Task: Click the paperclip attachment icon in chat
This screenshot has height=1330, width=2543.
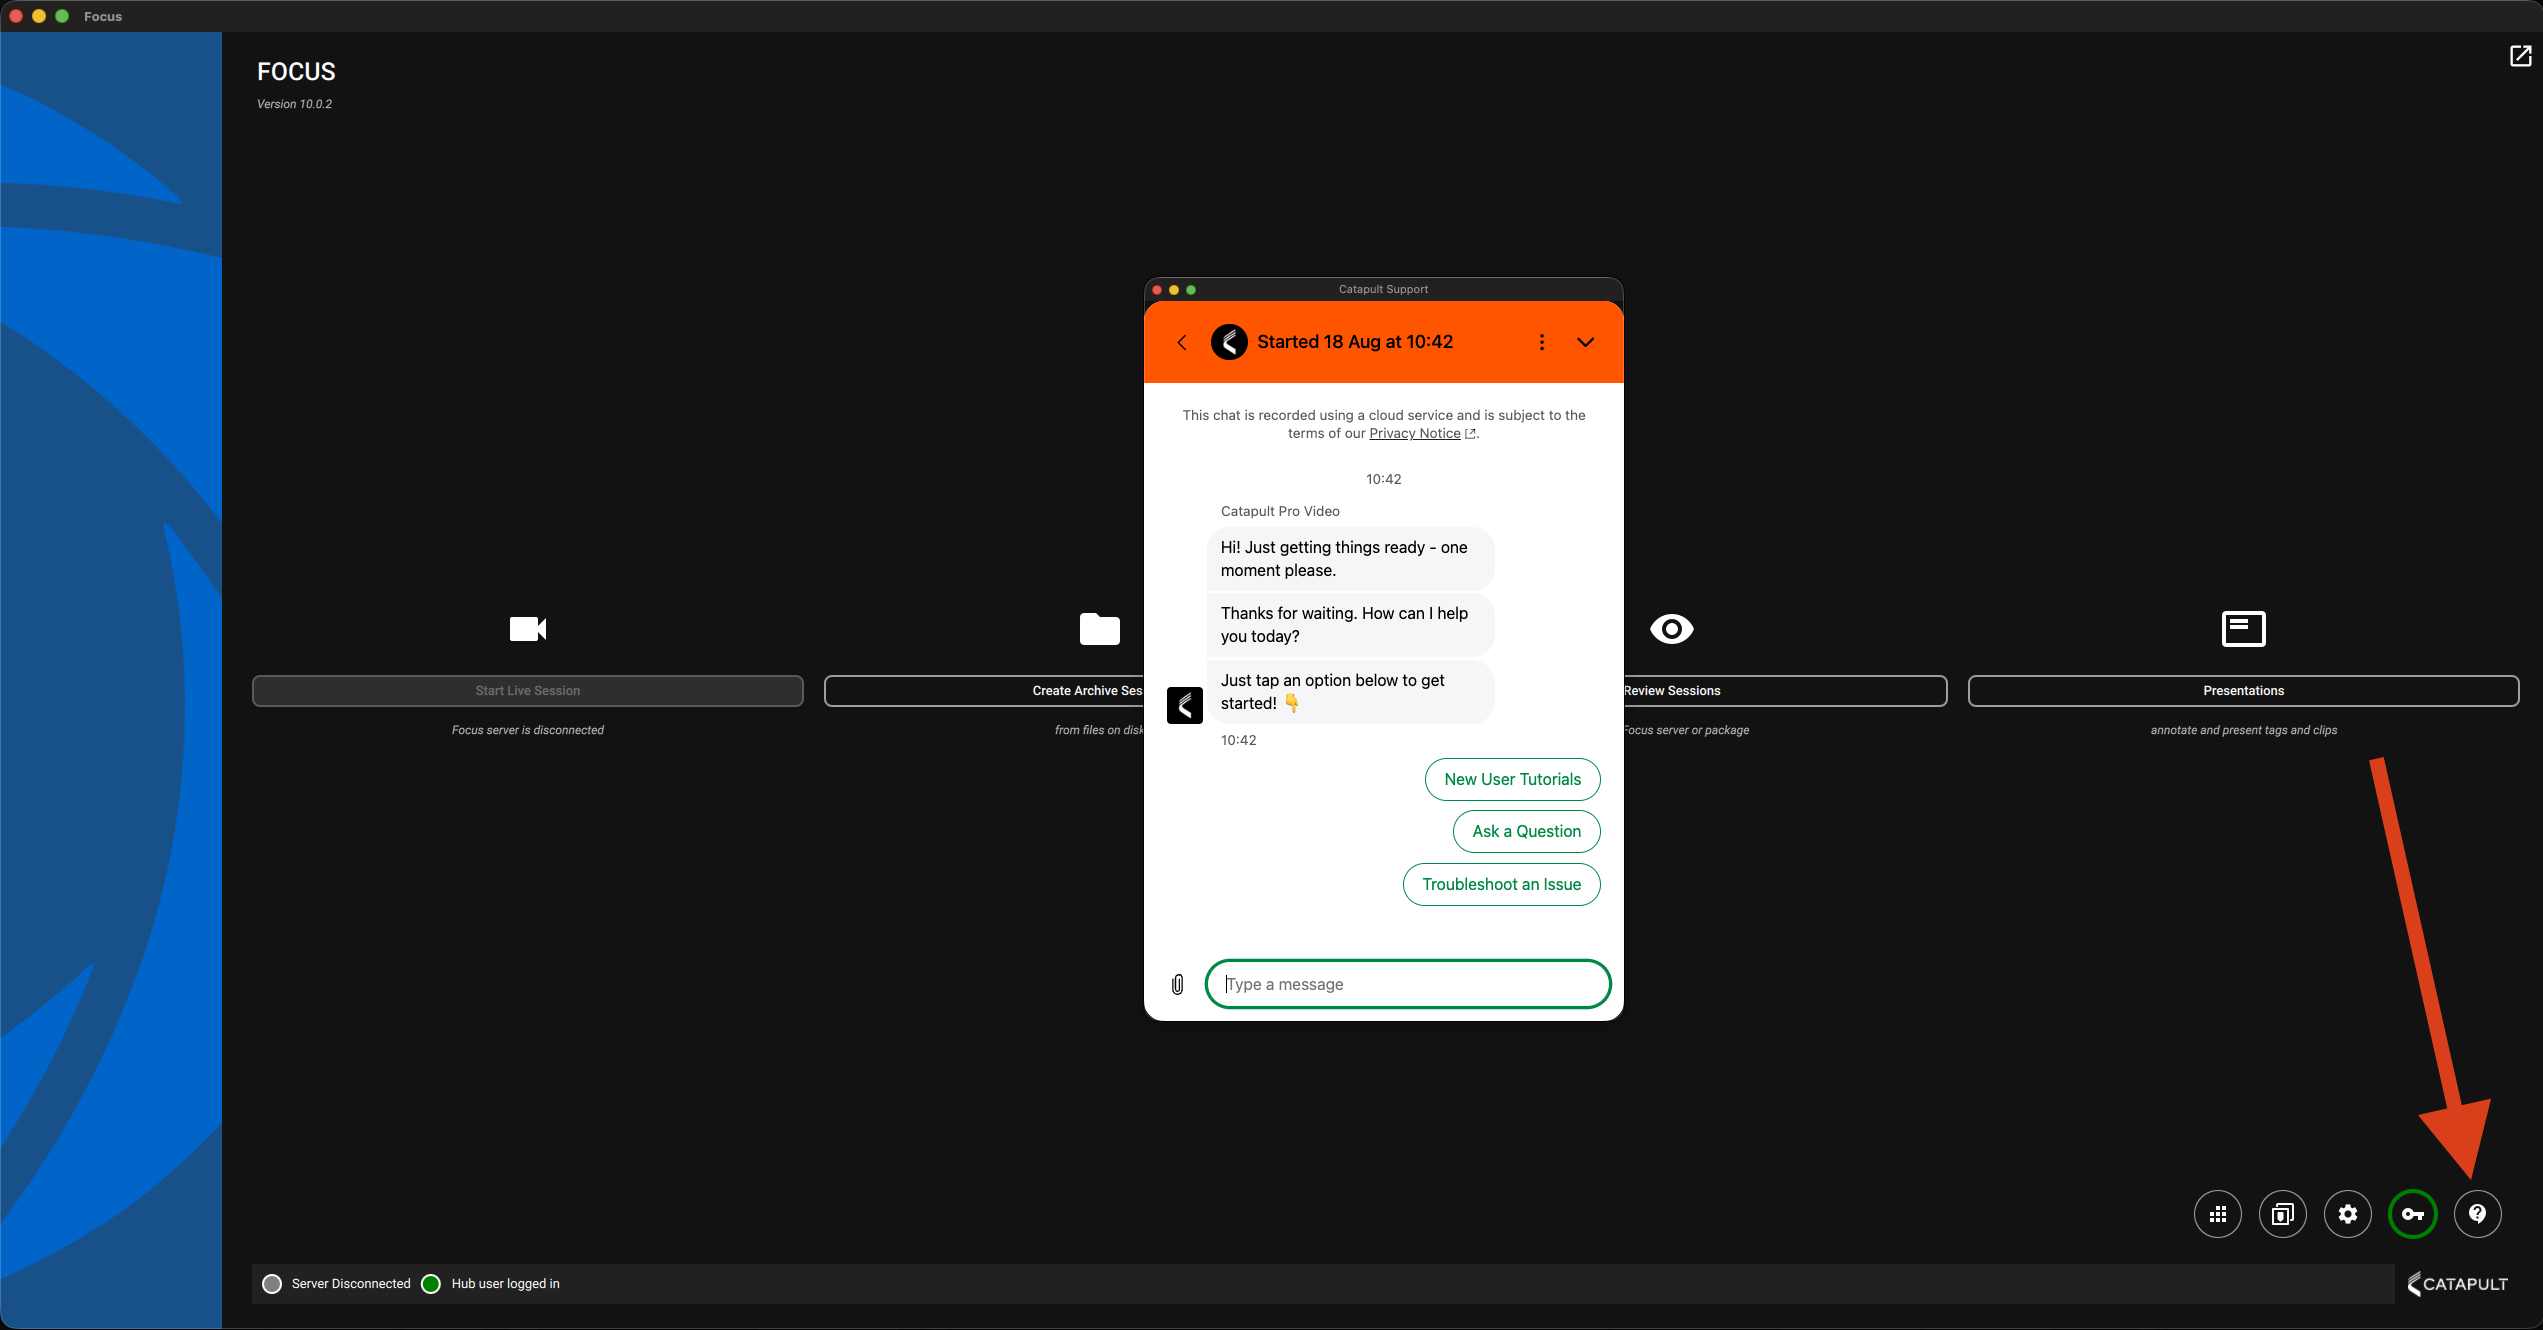Action: [1178, 985]
